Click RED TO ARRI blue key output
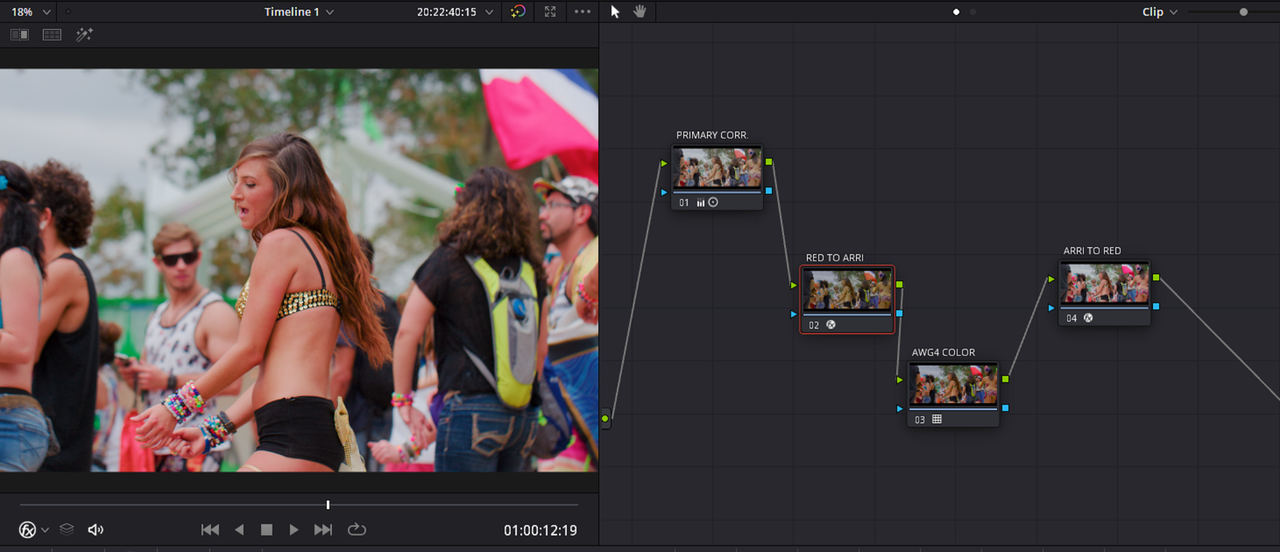 (900, 313)
